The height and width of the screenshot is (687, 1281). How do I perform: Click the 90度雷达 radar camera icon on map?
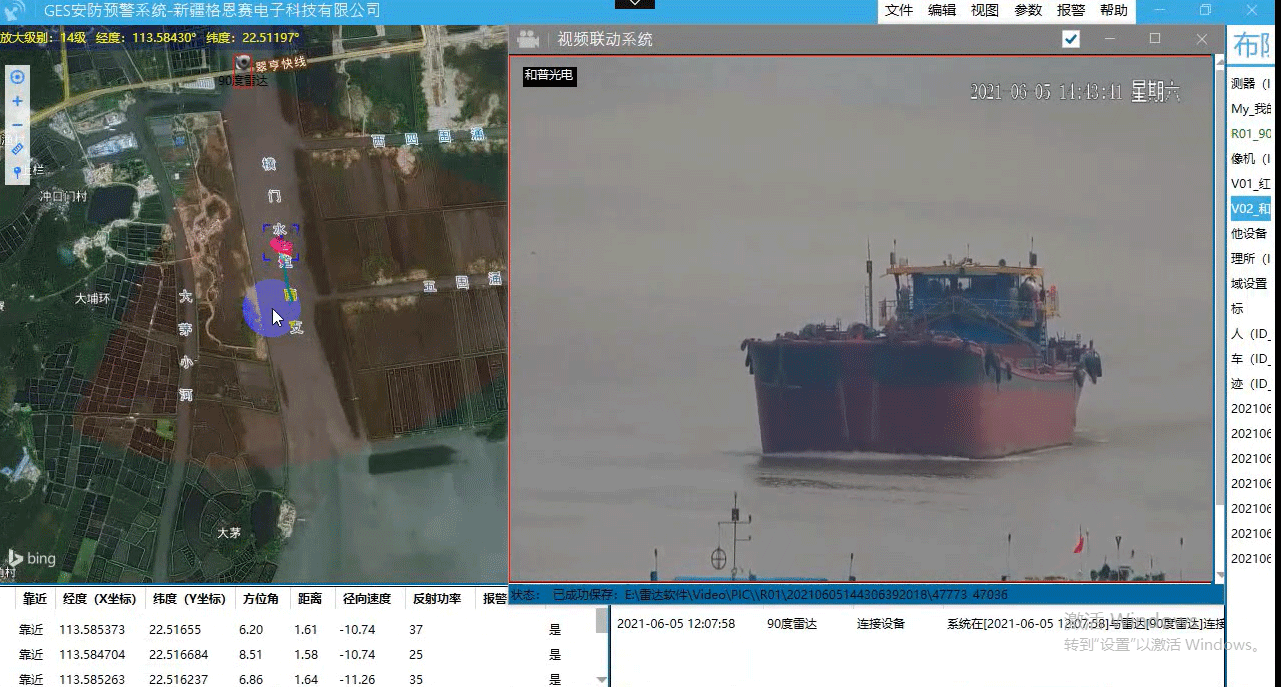pos(243,64)
